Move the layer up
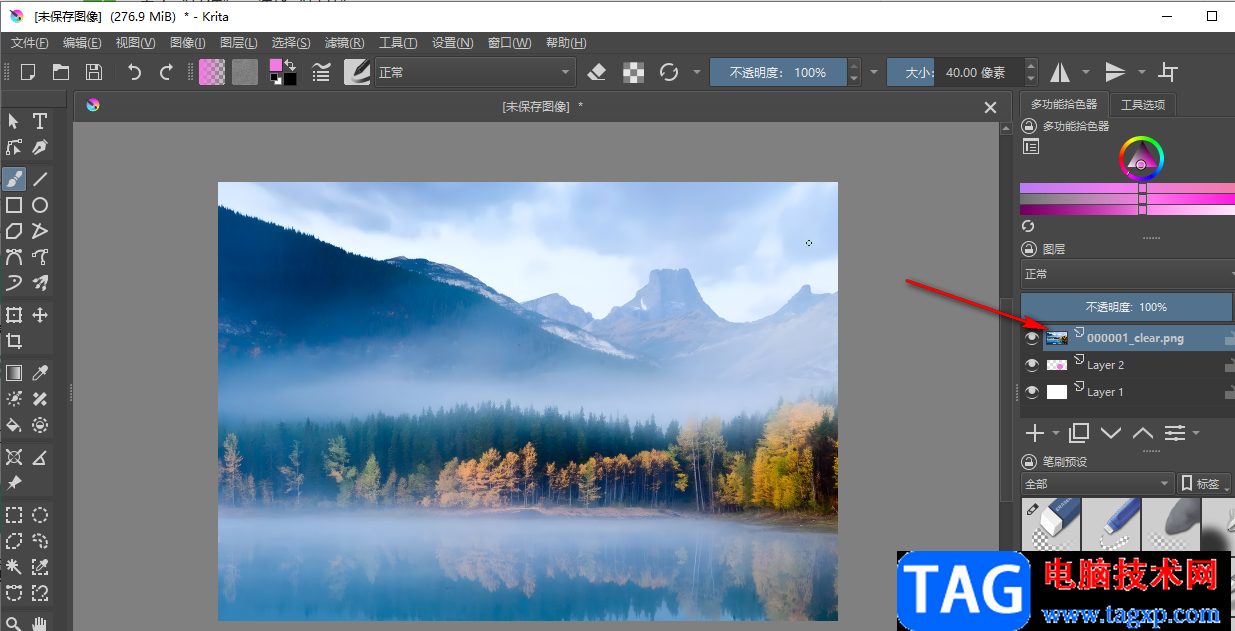1235x631 pixels. point(1143,433)
